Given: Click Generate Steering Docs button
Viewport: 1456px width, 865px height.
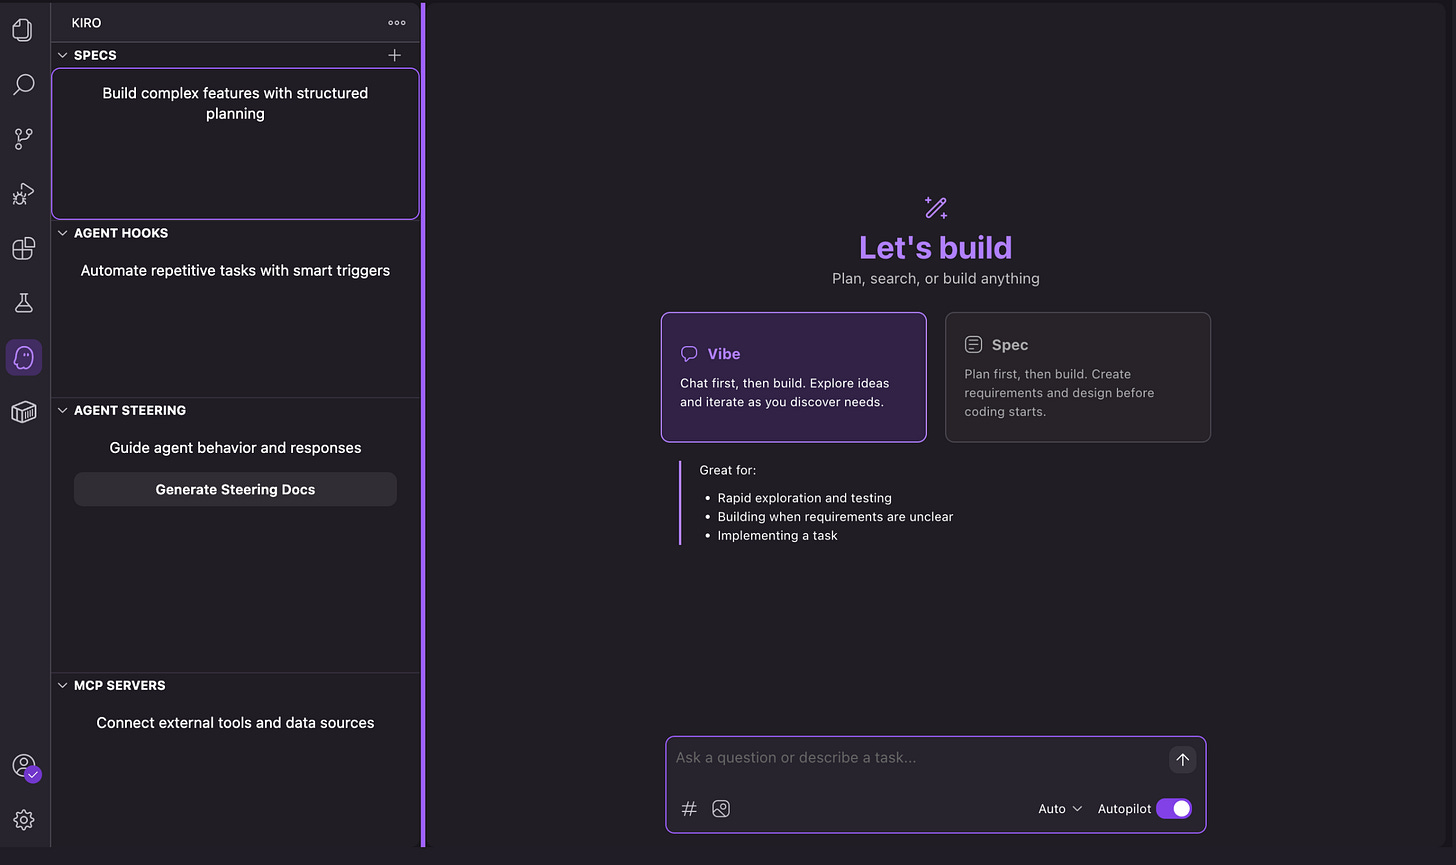Looking at the screenshot, I should (235, 489).
